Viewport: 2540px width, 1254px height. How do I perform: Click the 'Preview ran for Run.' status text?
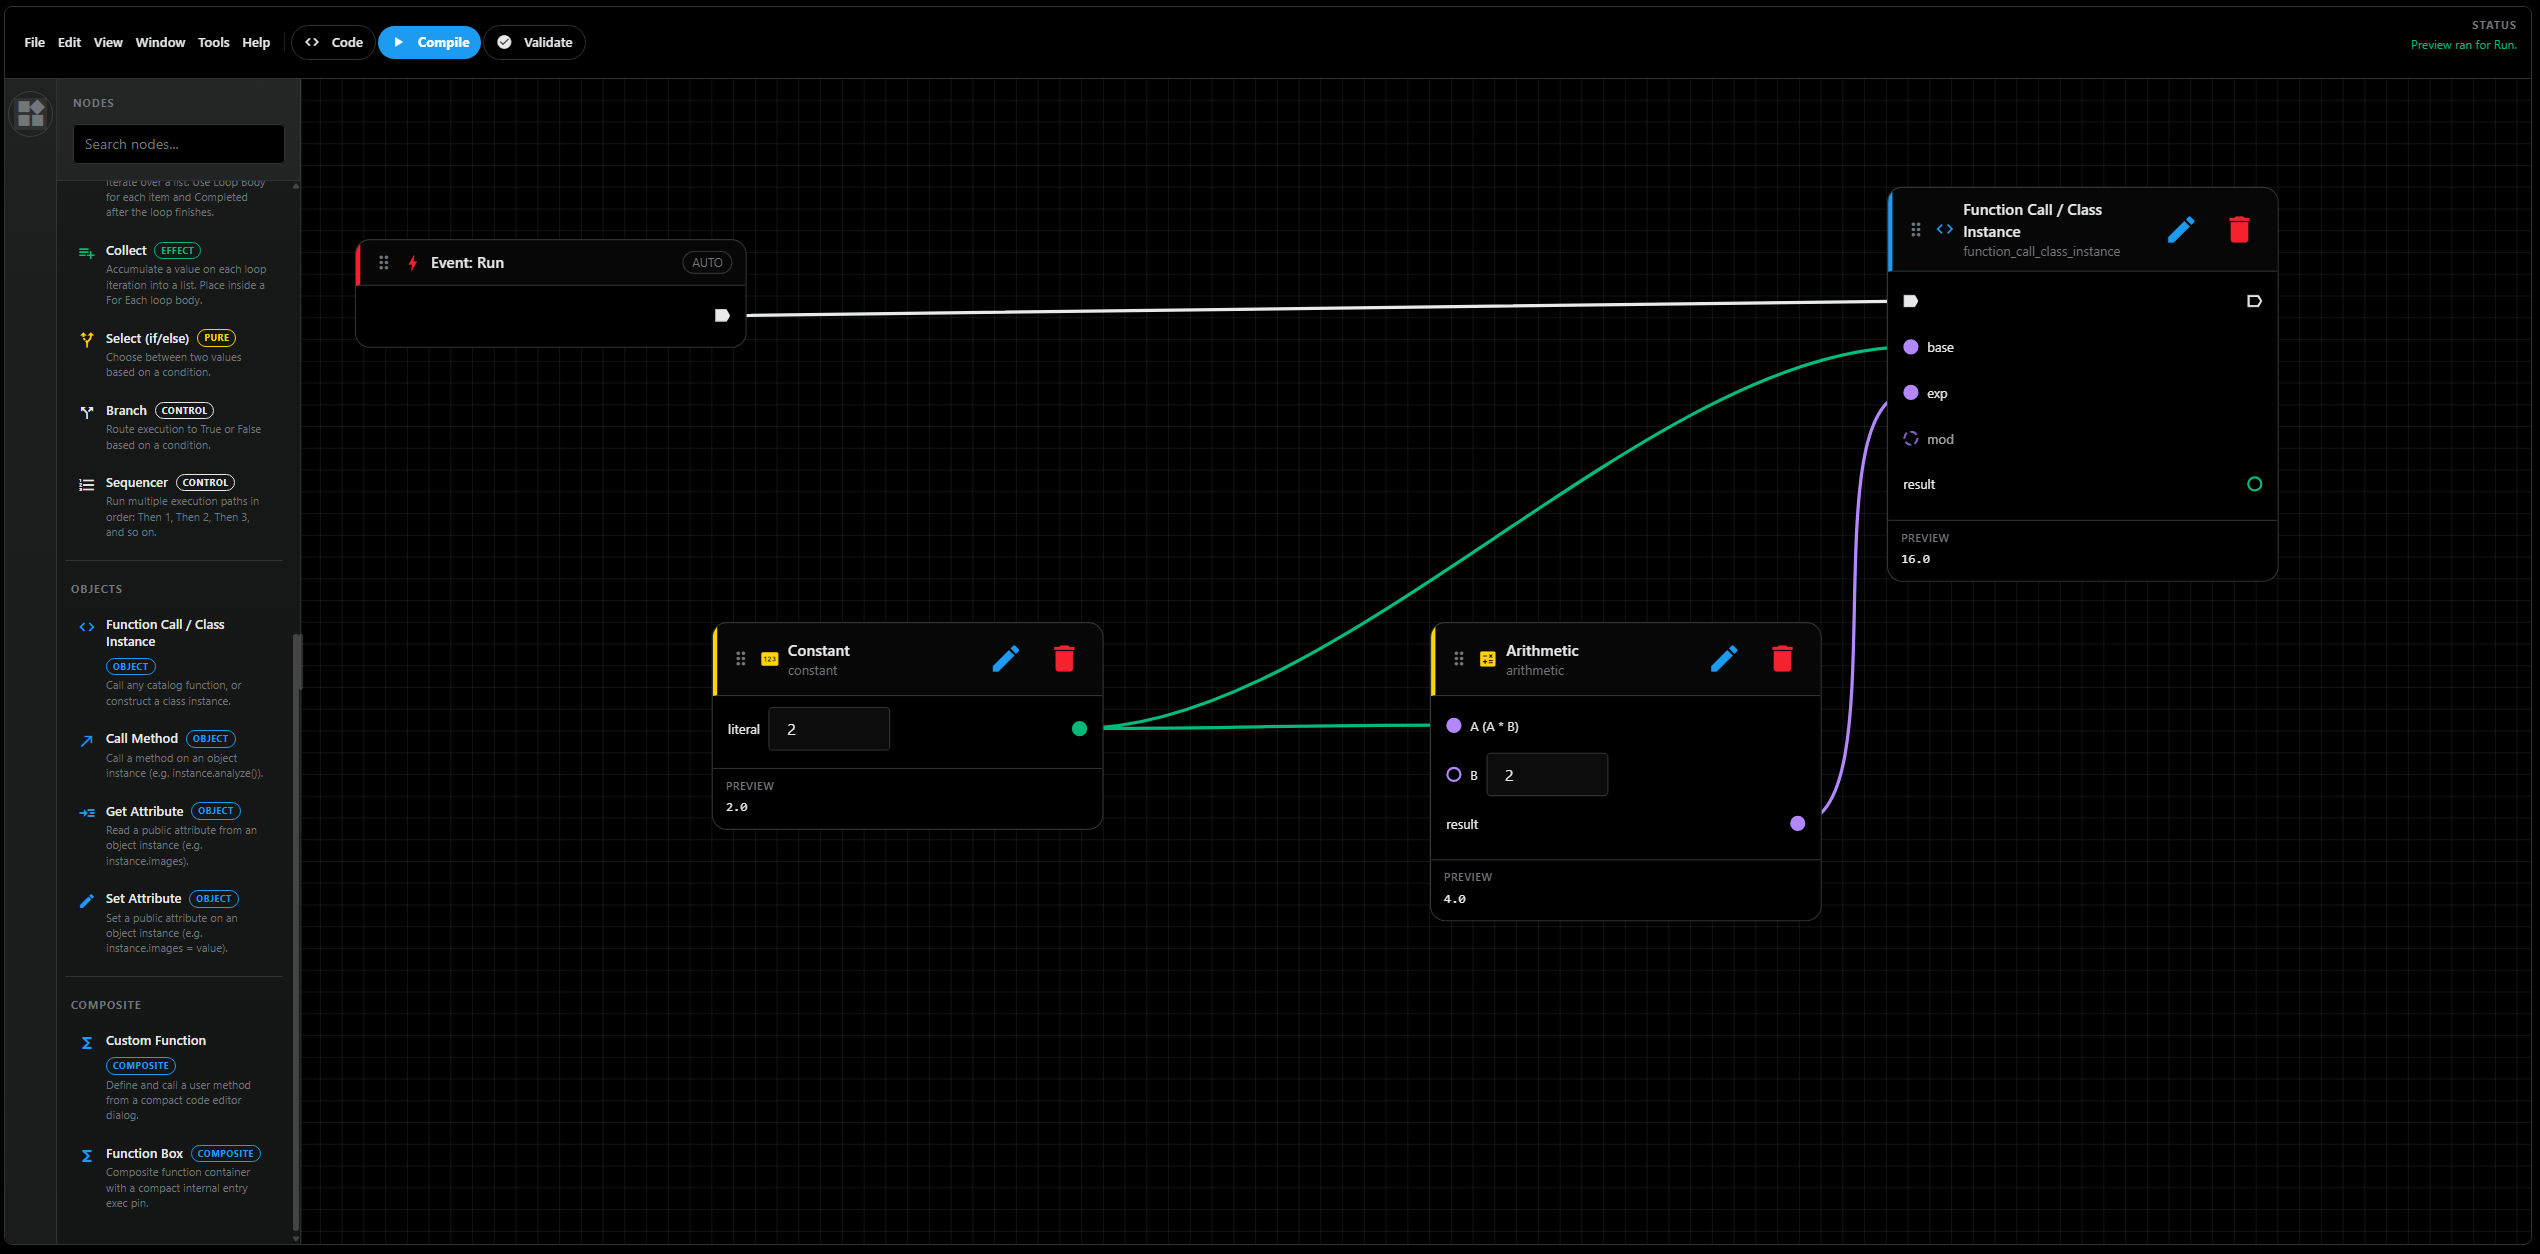(x=2463, y=45)
